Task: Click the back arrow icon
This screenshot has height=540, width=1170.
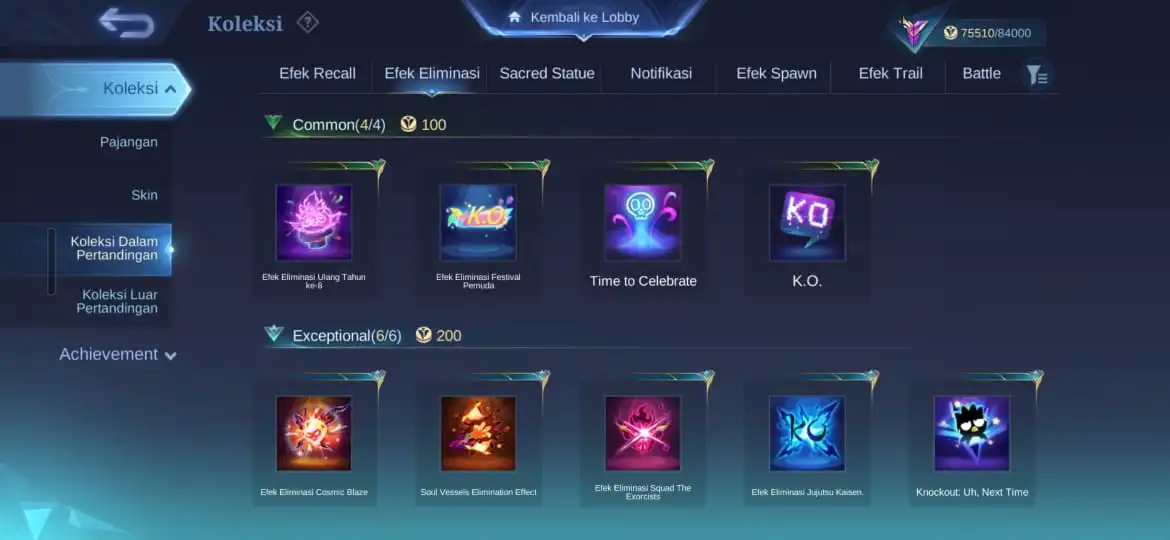Action: pos(127,23)
